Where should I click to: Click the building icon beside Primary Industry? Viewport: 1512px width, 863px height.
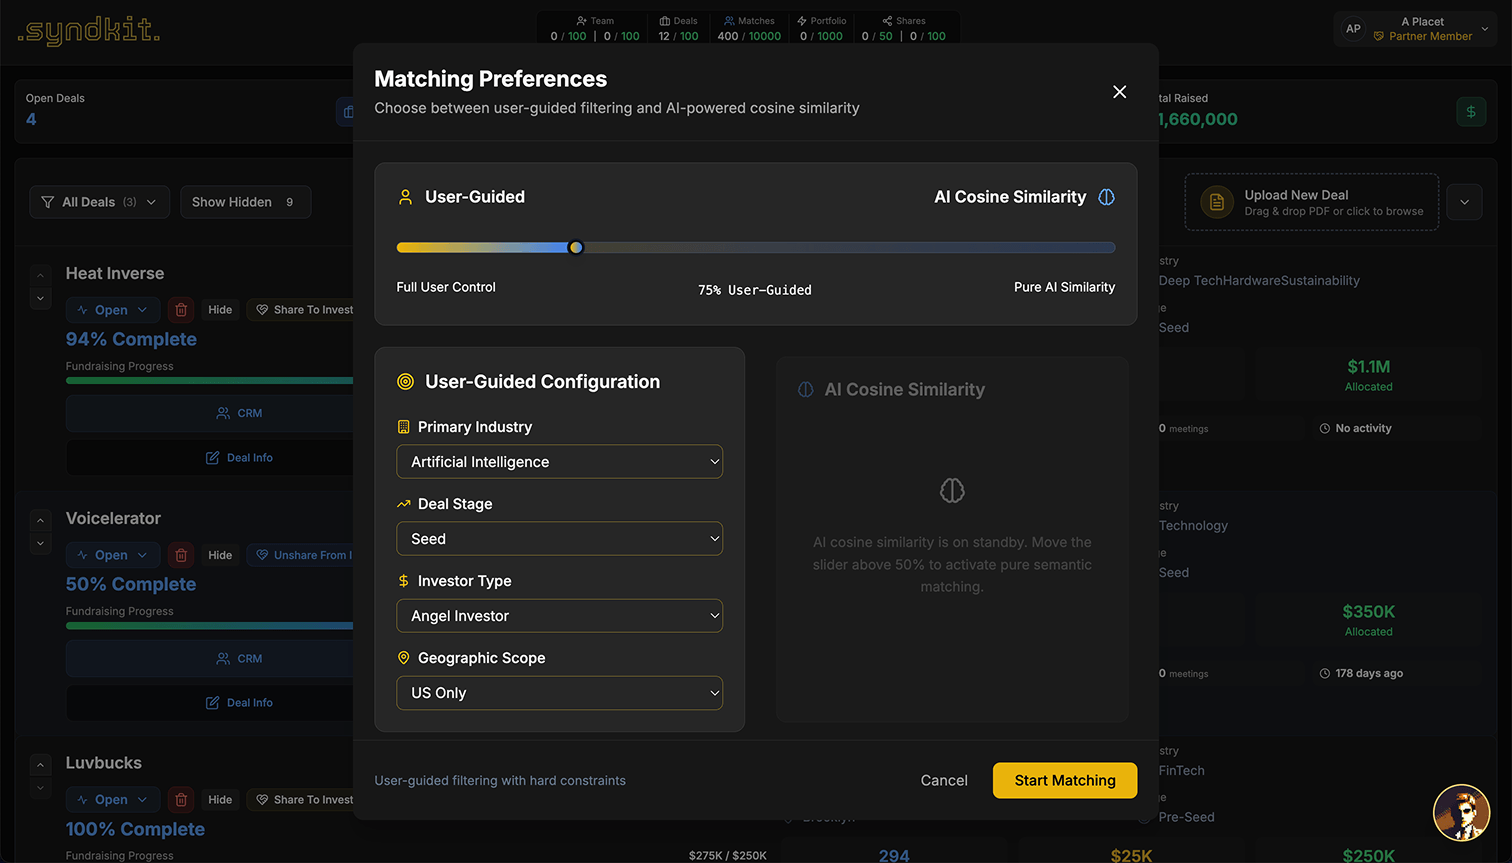pyautogui.click(x=404, y=427)
